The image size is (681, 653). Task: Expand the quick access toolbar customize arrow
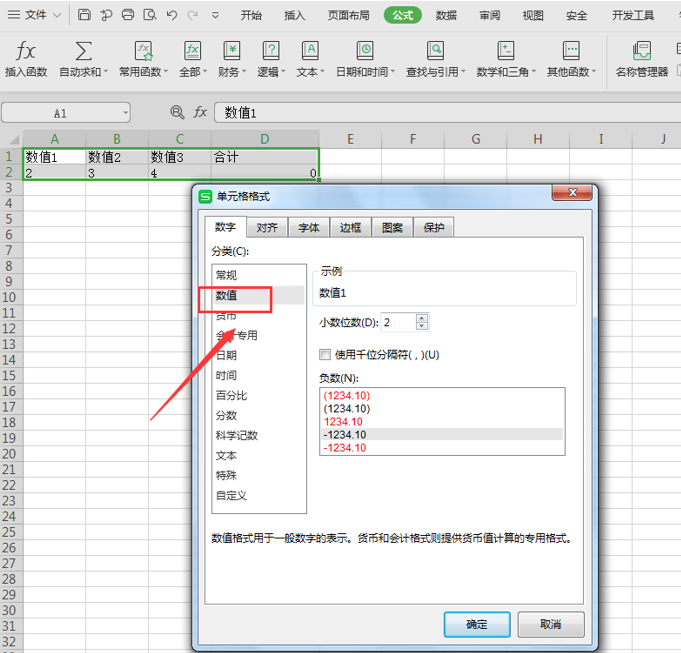(x=215, y=16)
